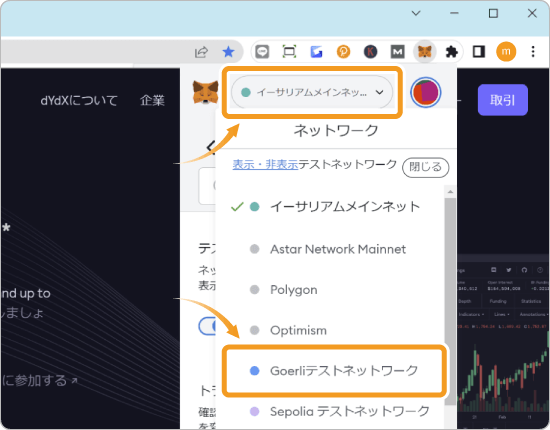The image size is (550, 430).
Task: Click the orange P extension icon
Action: pos(343,52)
